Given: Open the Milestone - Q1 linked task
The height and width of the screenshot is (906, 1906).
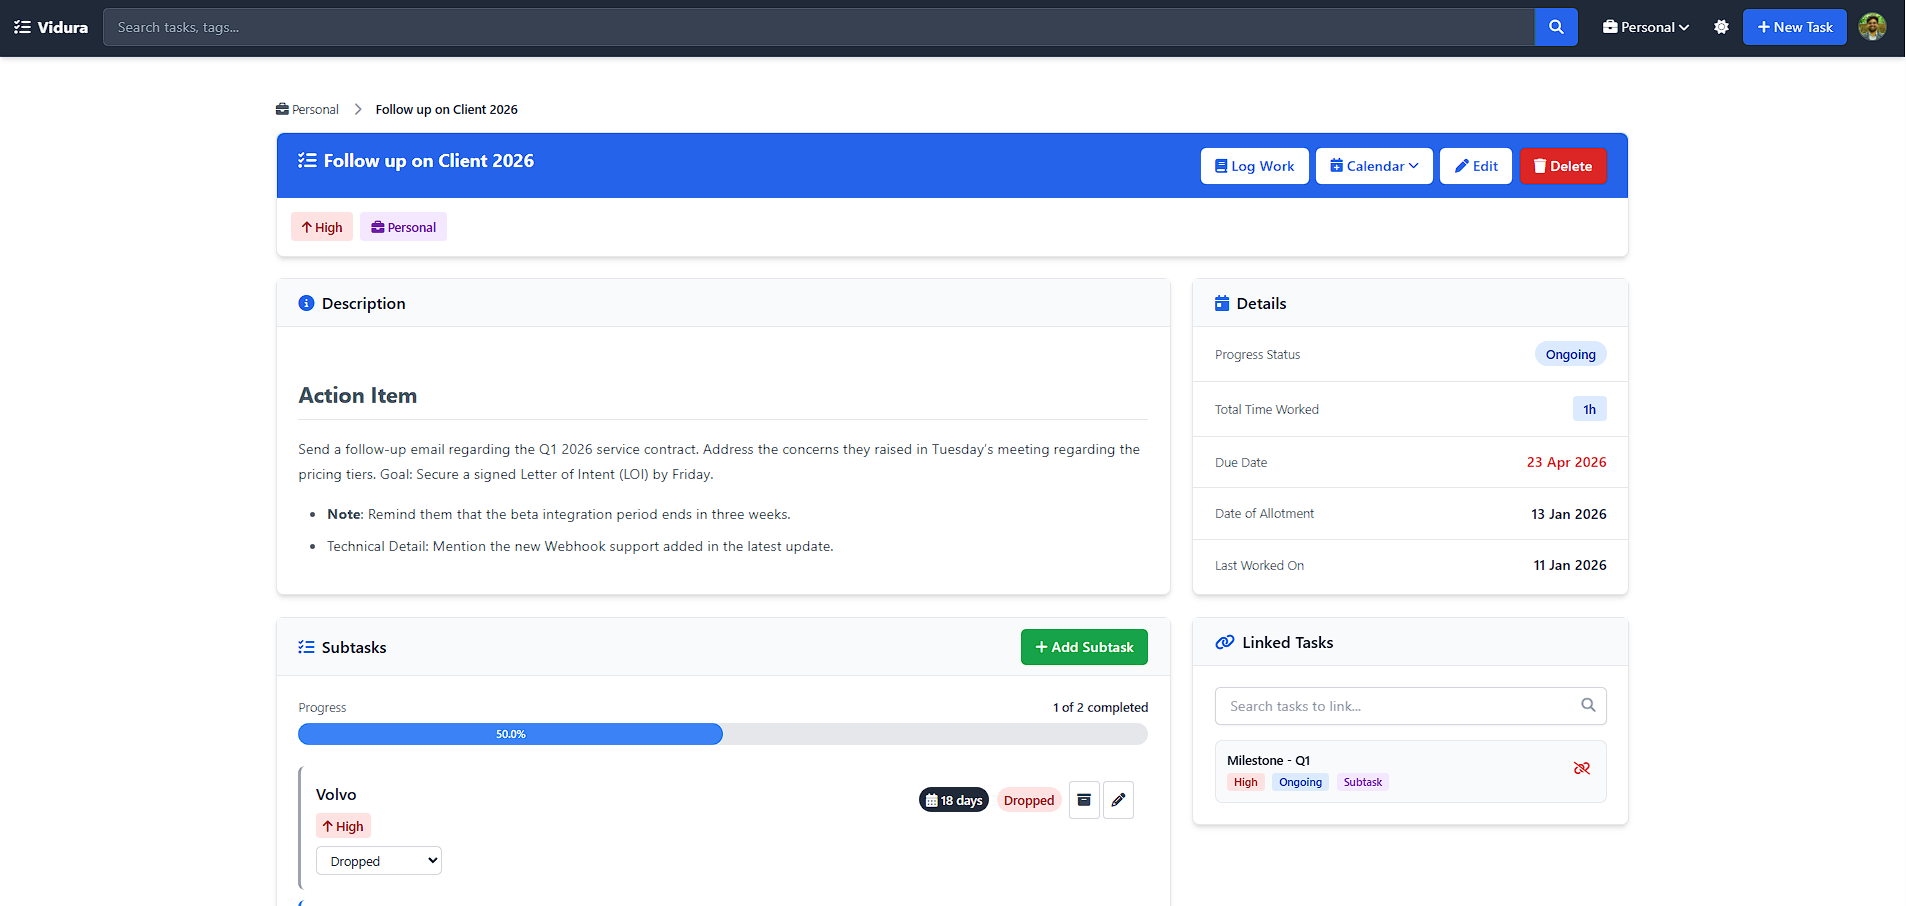Looking at the screenshot, I should pyautogui.click(x=1268, y=760).
